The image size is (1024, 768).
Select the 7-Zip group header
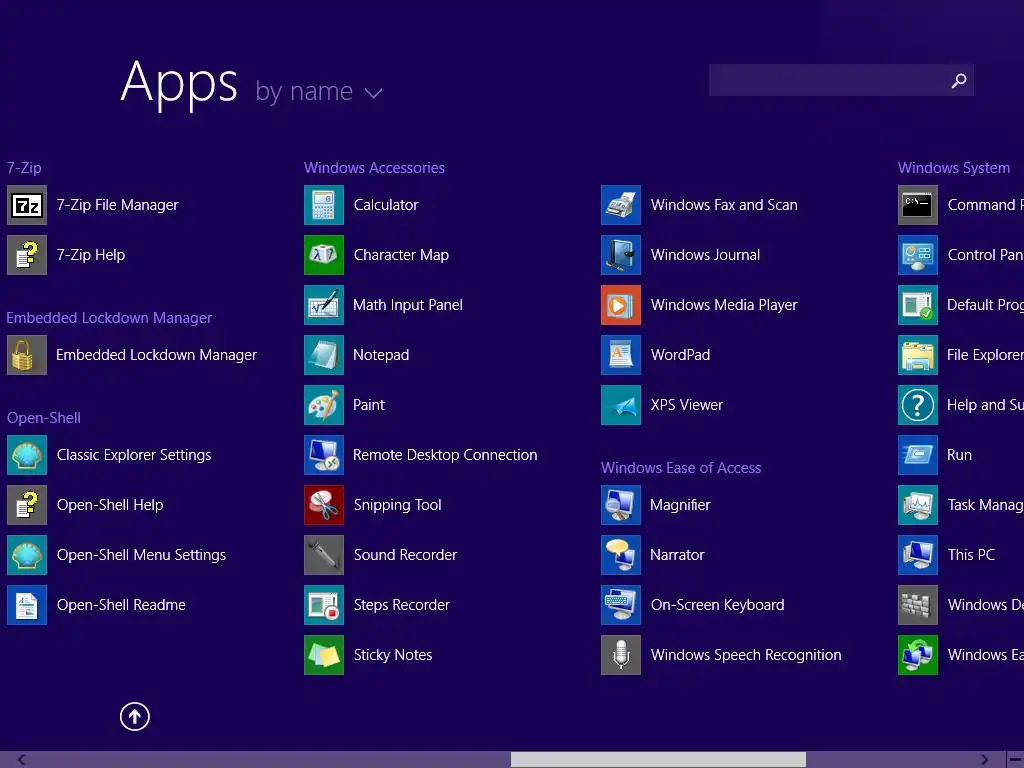[24, 168]
